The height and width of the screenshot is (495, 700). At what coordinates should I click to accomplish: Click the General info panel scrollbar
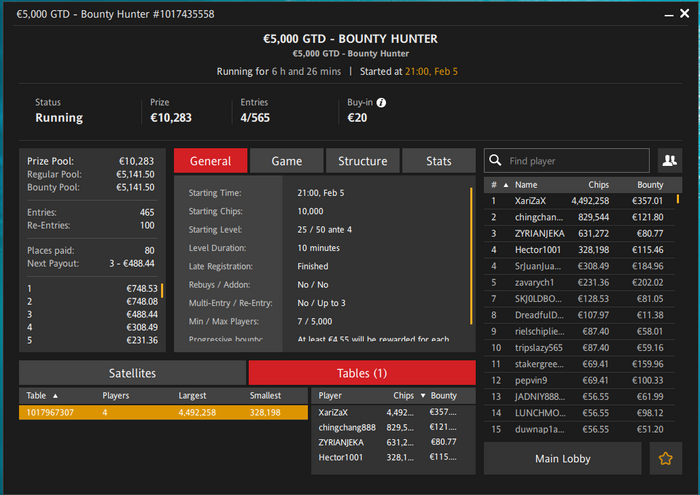[471, 256]
